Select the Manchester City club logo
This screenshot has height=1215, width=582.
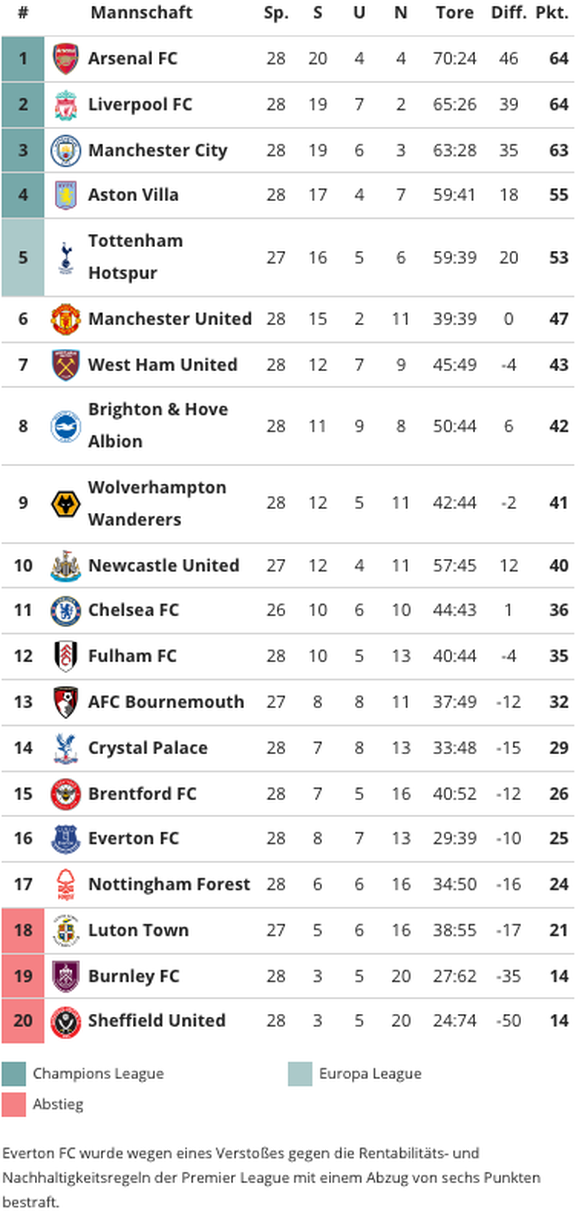(x=65, y=151)
